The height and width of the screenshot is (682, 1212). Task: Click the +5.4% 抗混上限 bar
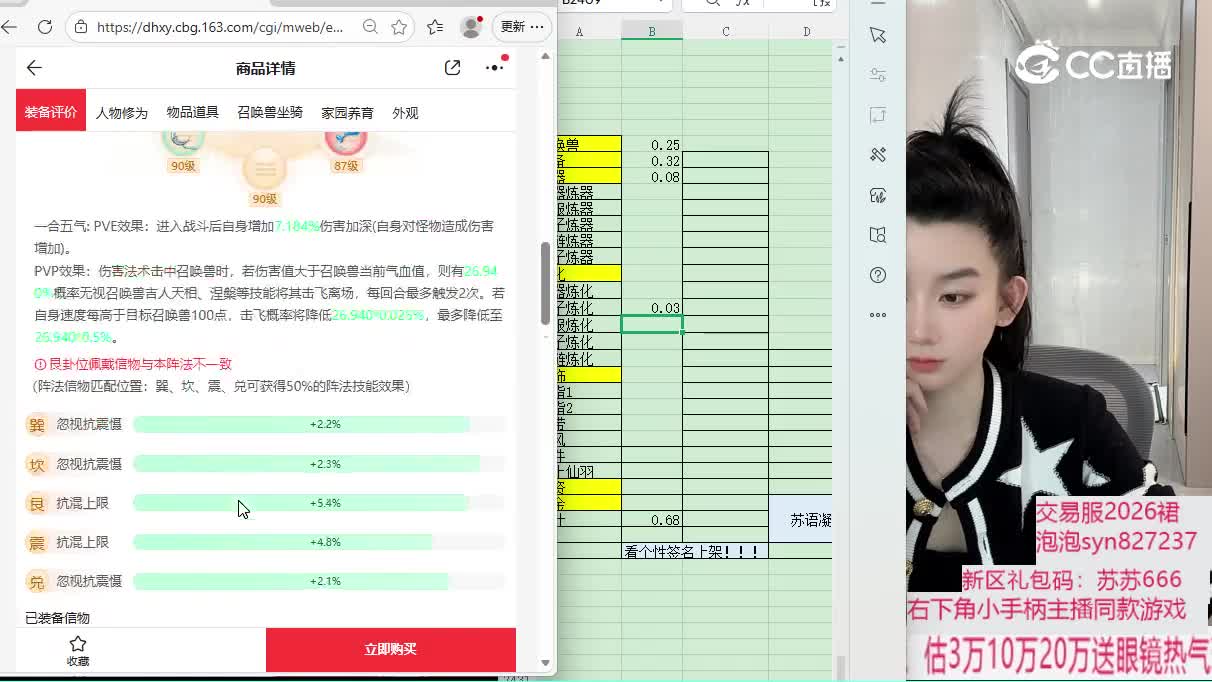319,503
